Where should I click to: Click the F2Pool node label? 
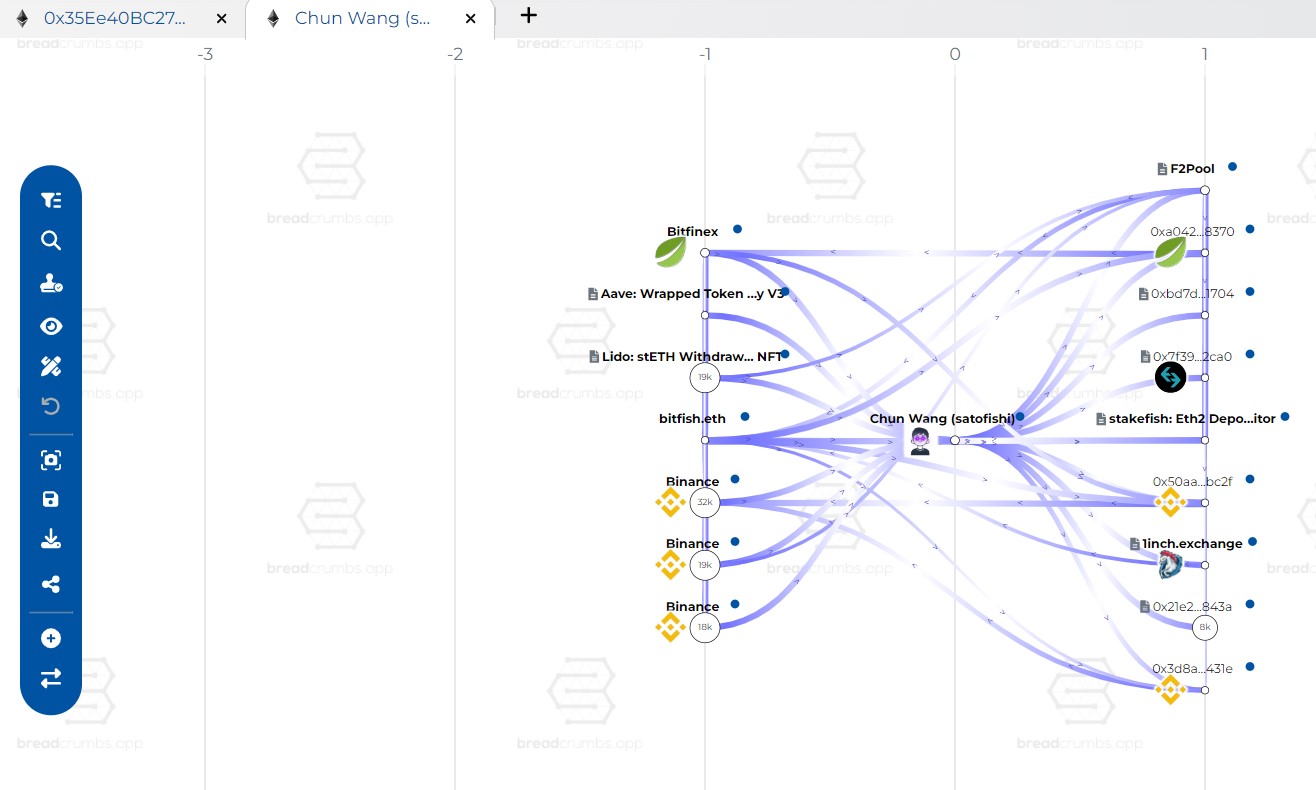pos(1192,169)
